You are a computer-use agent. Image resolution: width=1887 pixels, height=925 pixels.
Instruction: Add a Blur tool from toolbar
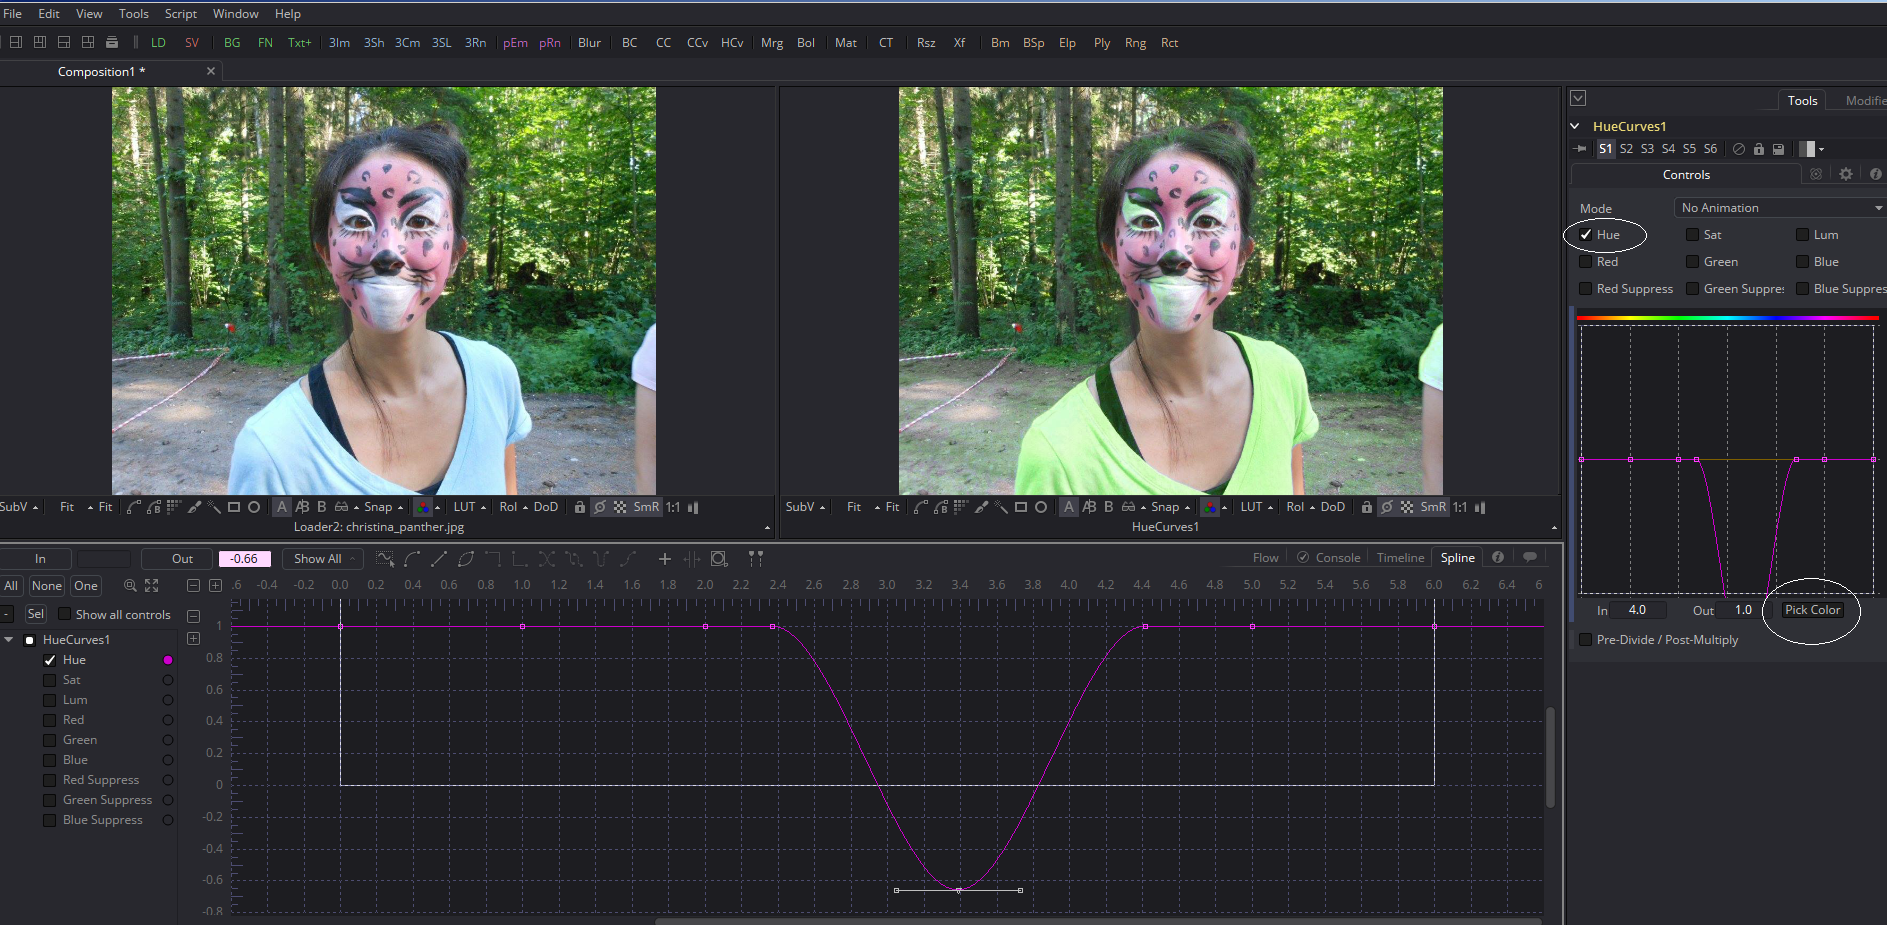click(589, 43)
